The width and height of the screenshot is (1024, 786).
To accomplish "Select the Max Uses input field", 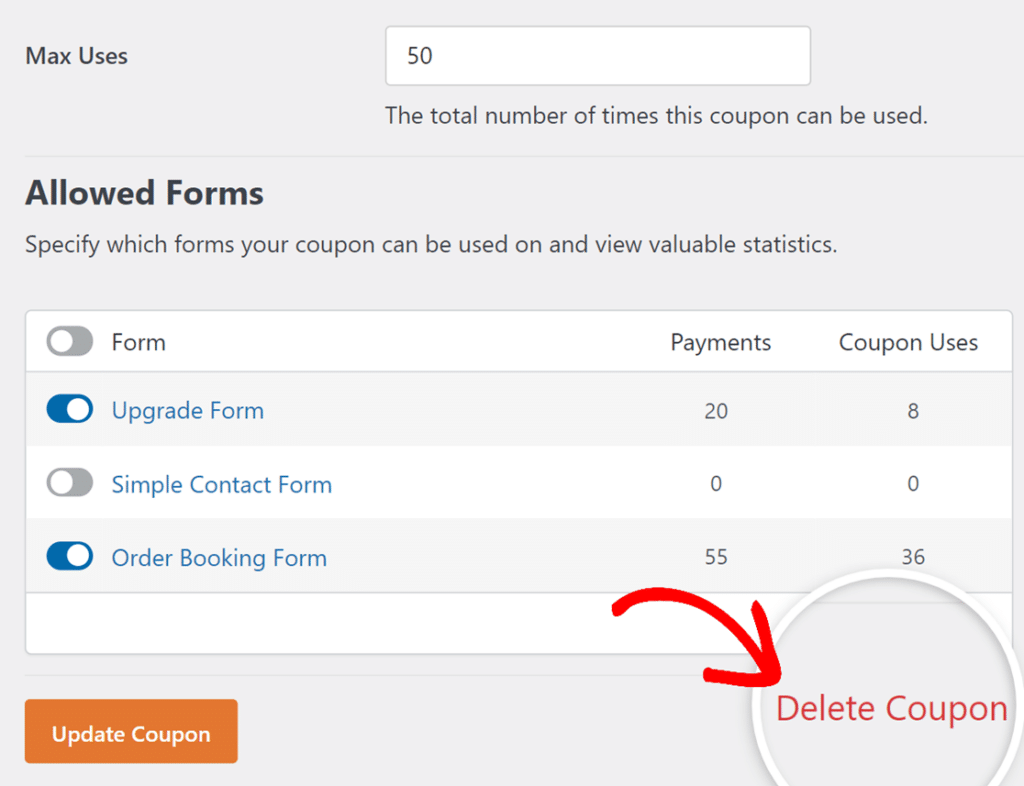I will (597, 56).
